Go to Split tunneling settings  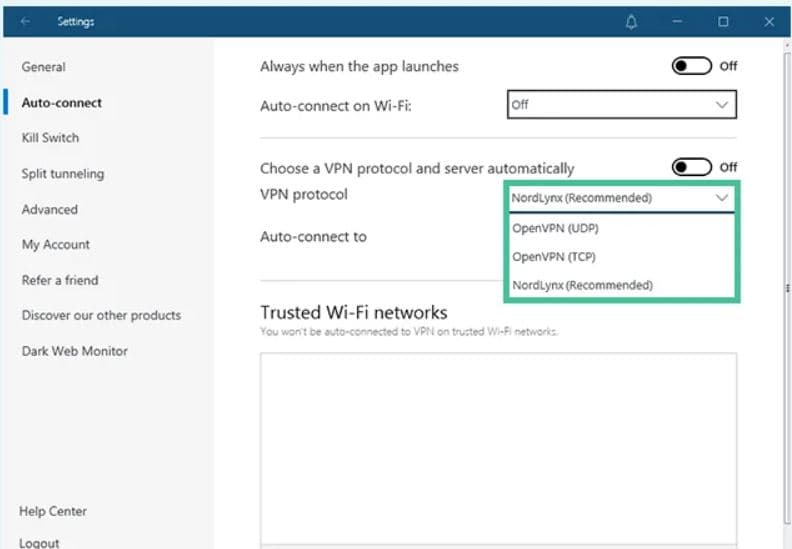[x=63, y=174]
